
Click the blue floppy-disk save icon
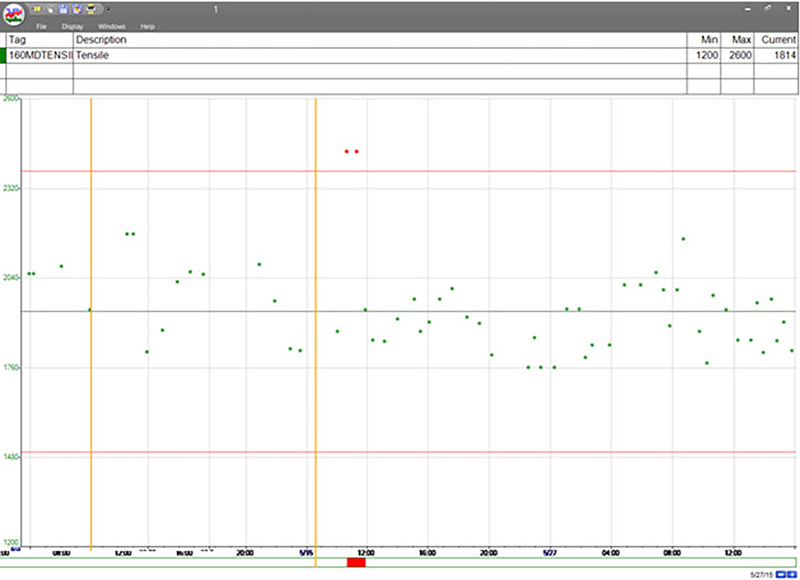pyautogui.click(x=63, y=9)
